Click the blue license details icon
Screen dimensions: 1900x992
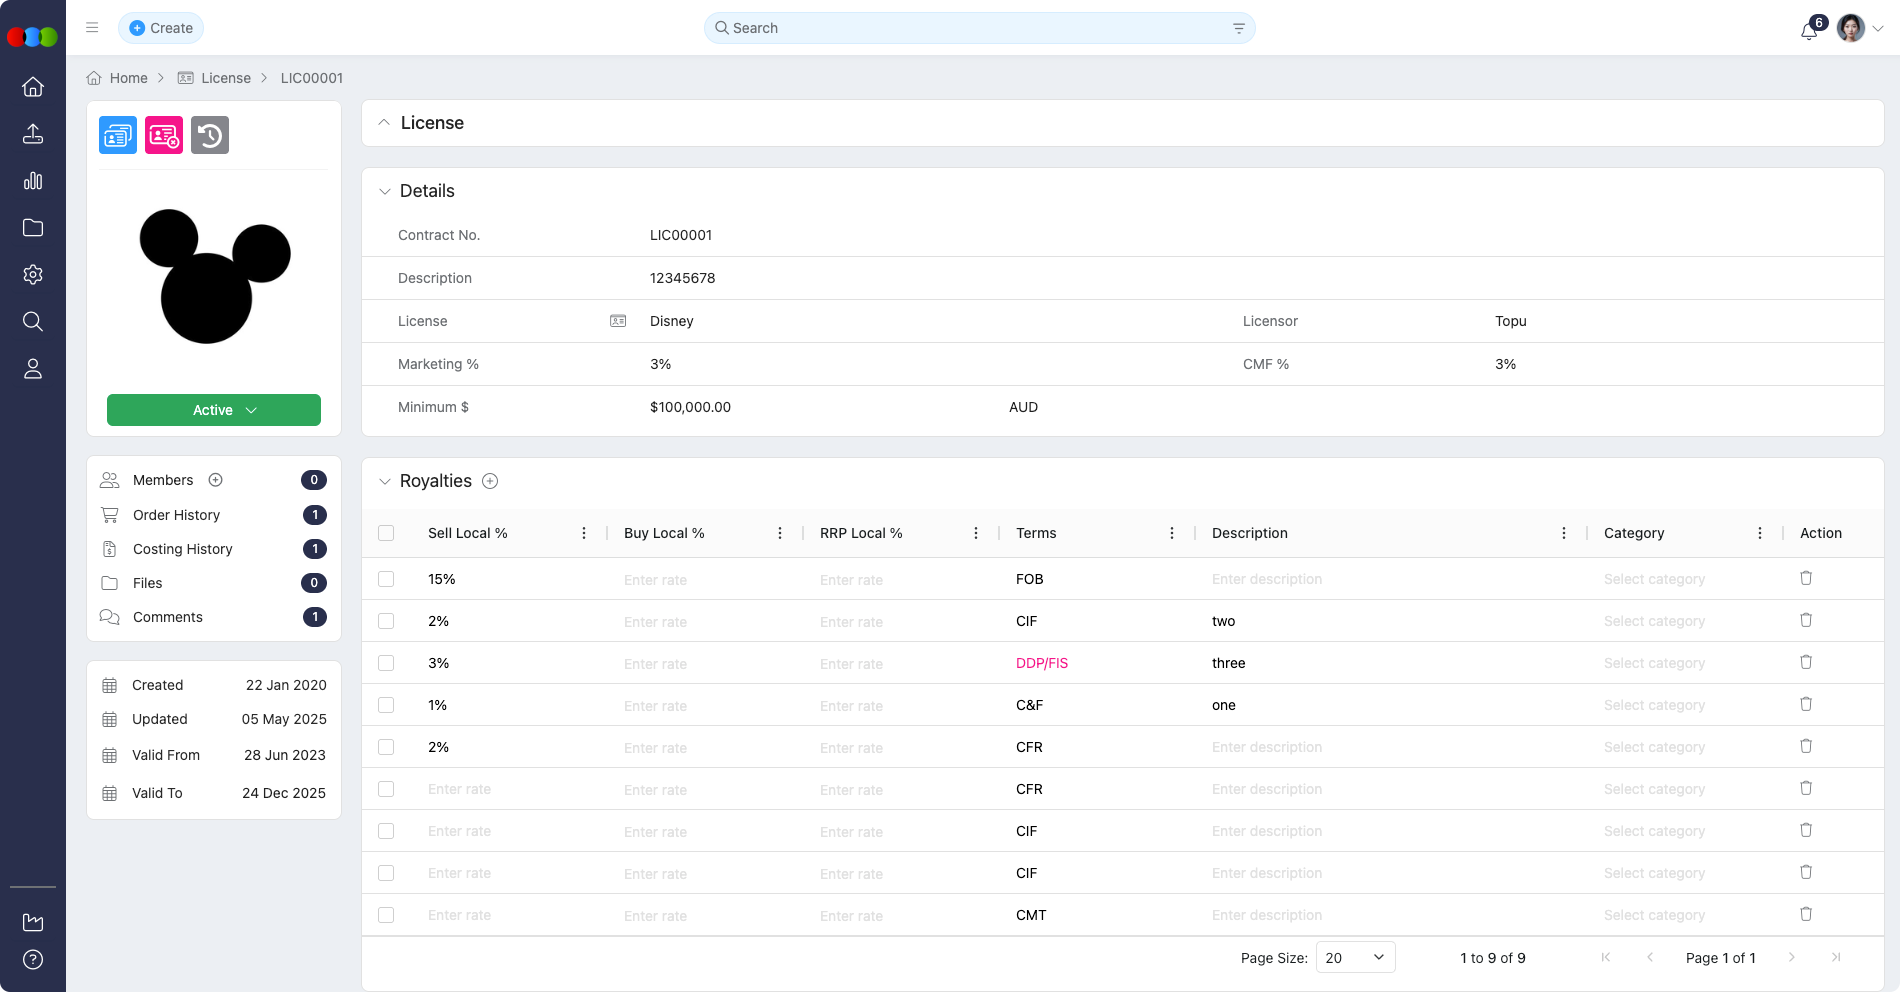118,135
